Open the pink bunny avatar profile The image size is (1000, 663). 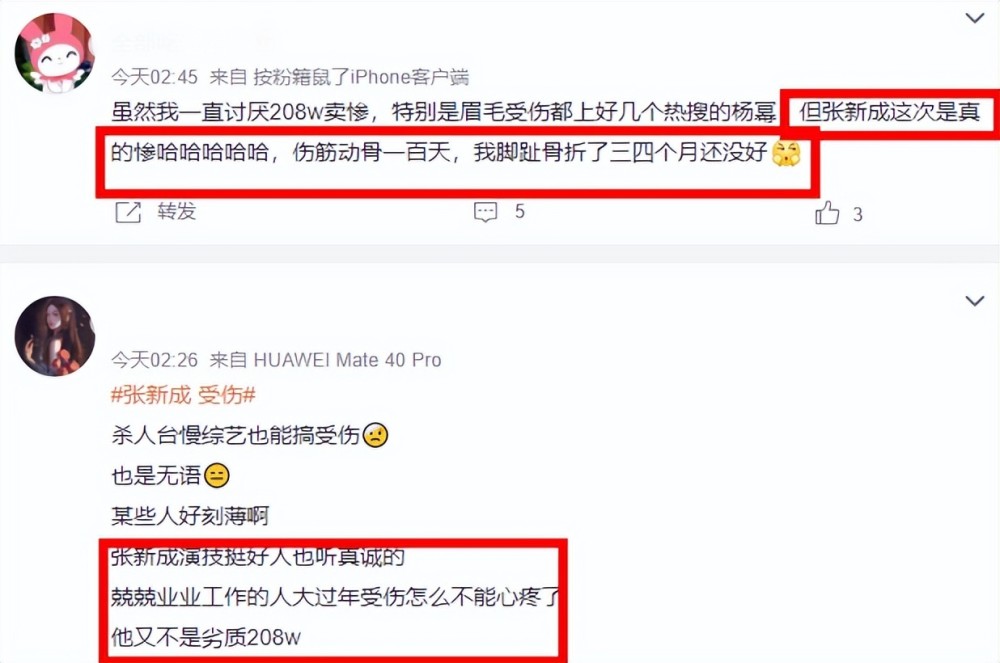point(55,53)
